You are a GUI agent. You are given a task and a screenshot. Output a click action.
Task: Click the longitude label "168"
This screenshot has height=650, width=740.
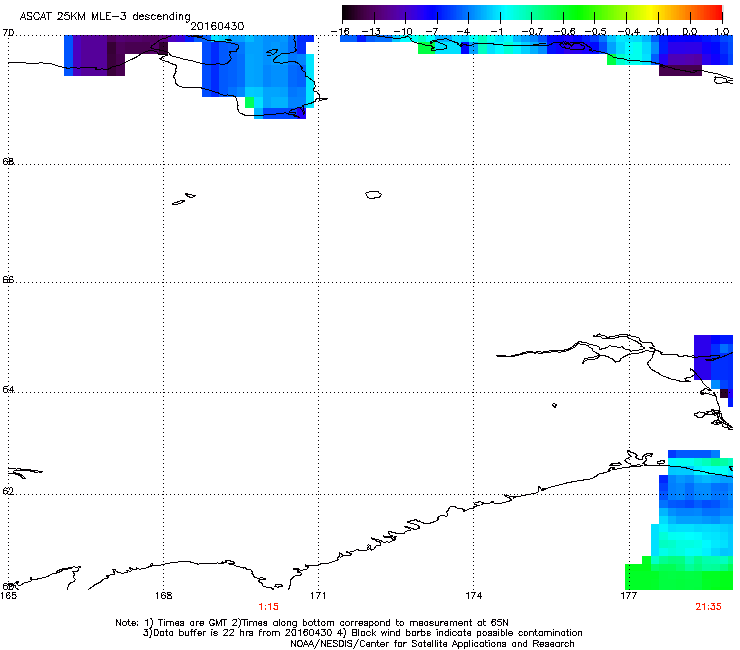(x=164, y=596)
